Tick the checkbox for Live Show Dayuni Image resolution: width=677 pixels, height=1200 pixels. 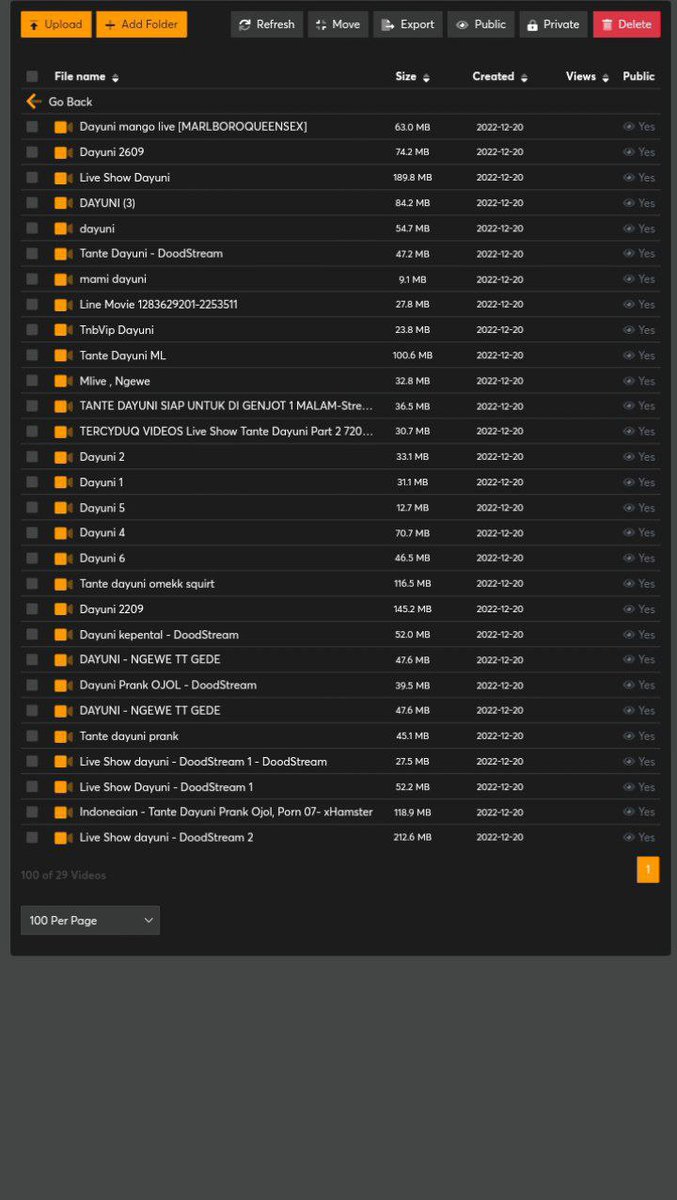click(x=32, y=177)
